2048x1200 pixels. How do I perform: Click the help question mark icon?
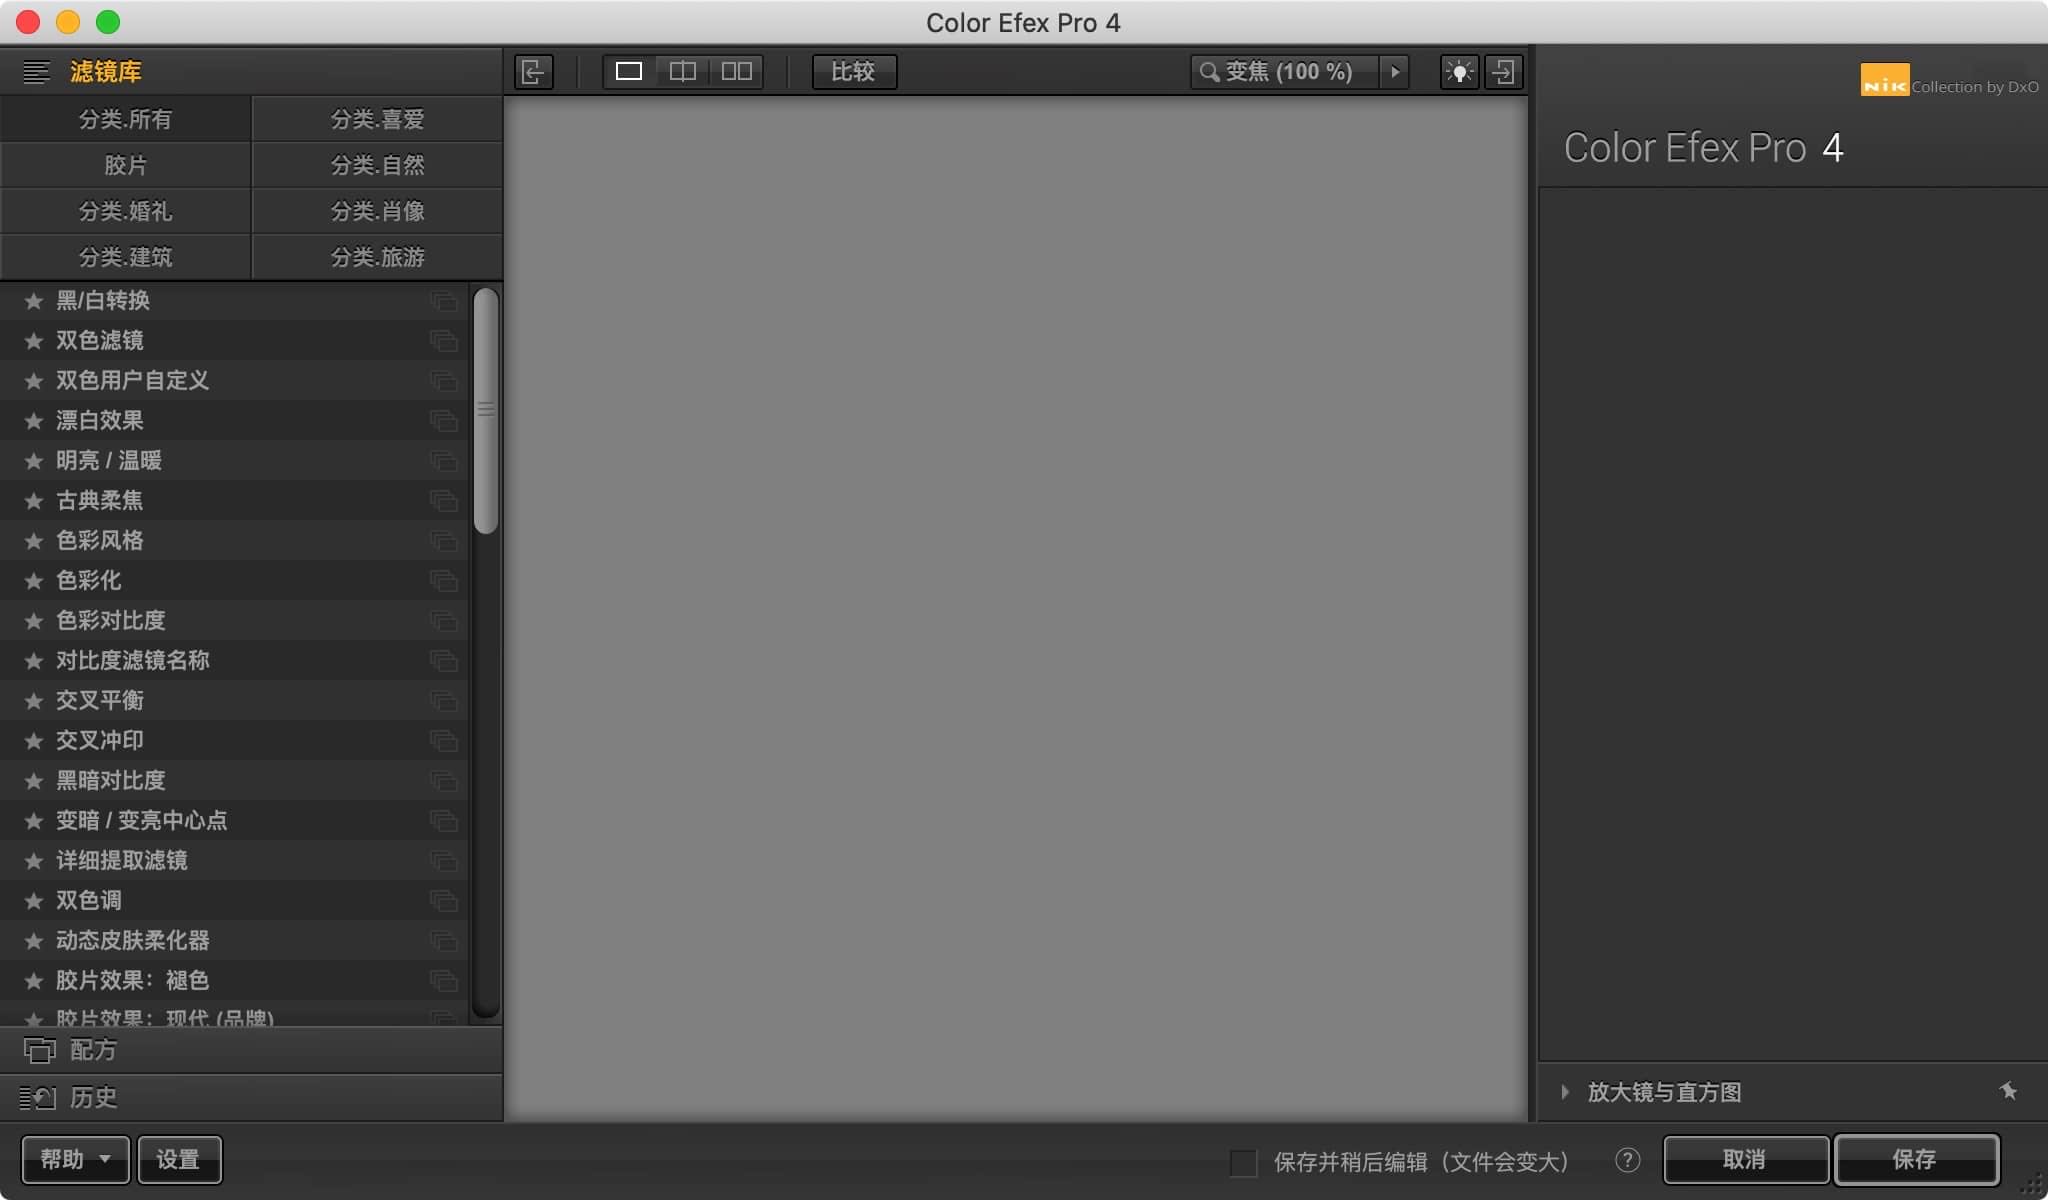[1627, 1160]
